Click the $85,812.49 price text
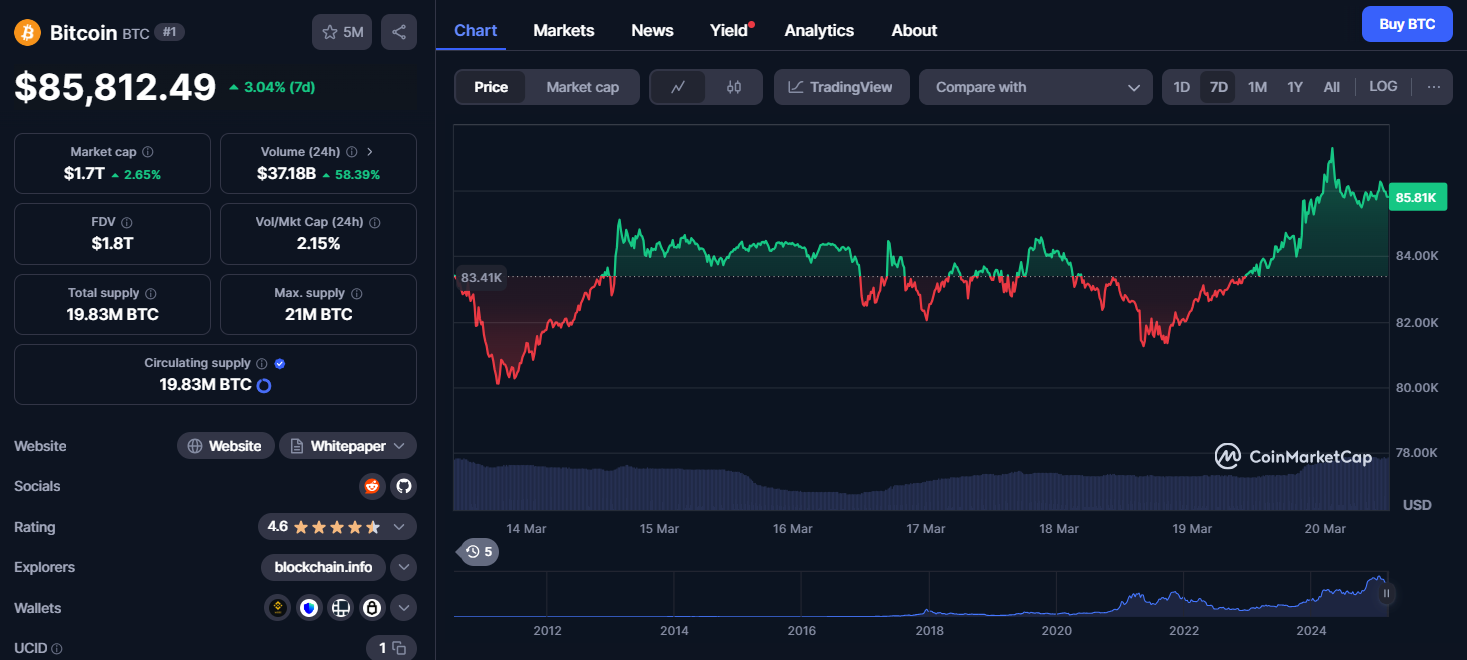Screen dimensions: 1467x660 click(115, 87)
